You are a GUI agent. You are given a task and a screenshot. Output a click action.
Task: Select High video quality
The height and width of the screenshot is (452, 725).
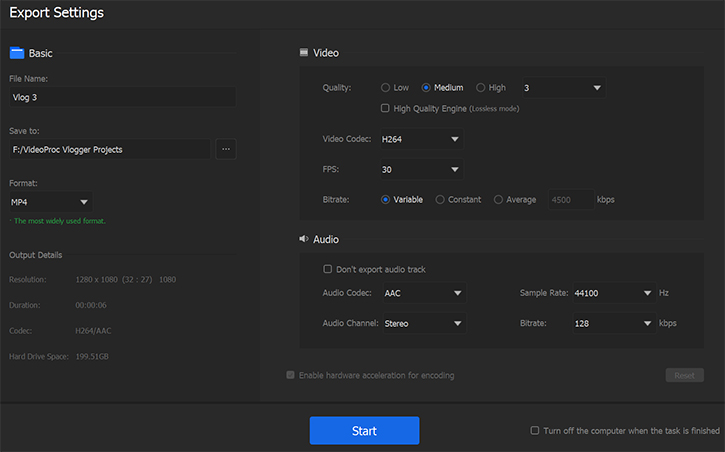click(x=481, y=88)
